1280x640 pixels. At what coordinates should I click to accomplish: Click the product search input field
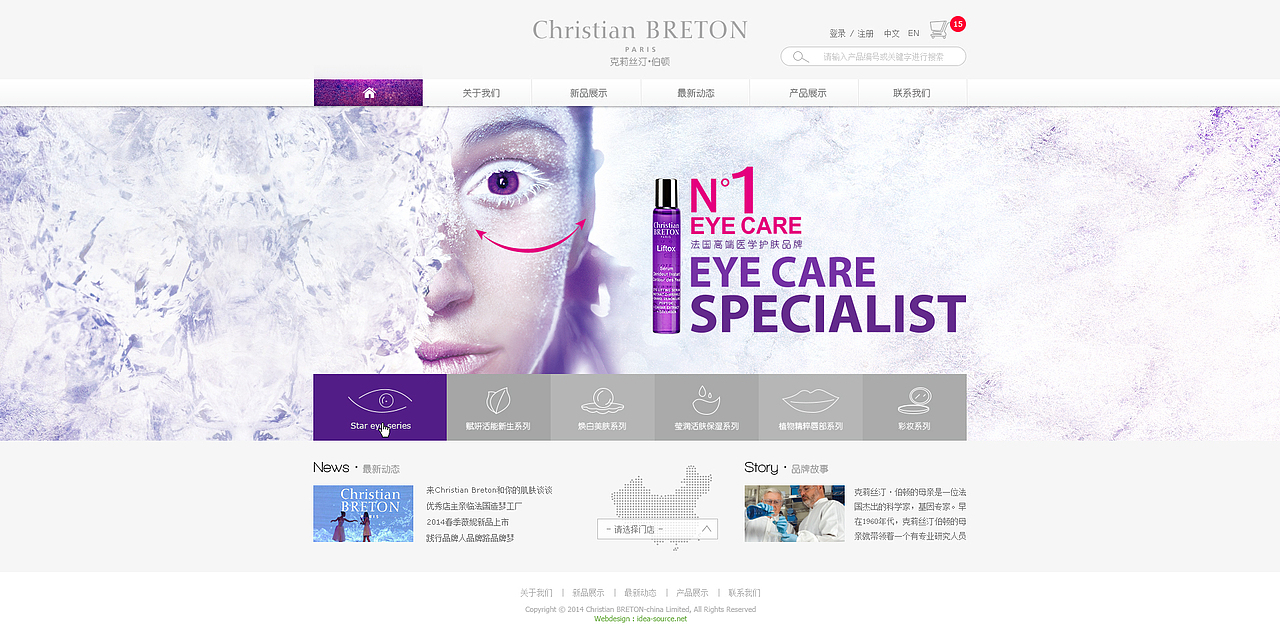(x=873, y=57)
